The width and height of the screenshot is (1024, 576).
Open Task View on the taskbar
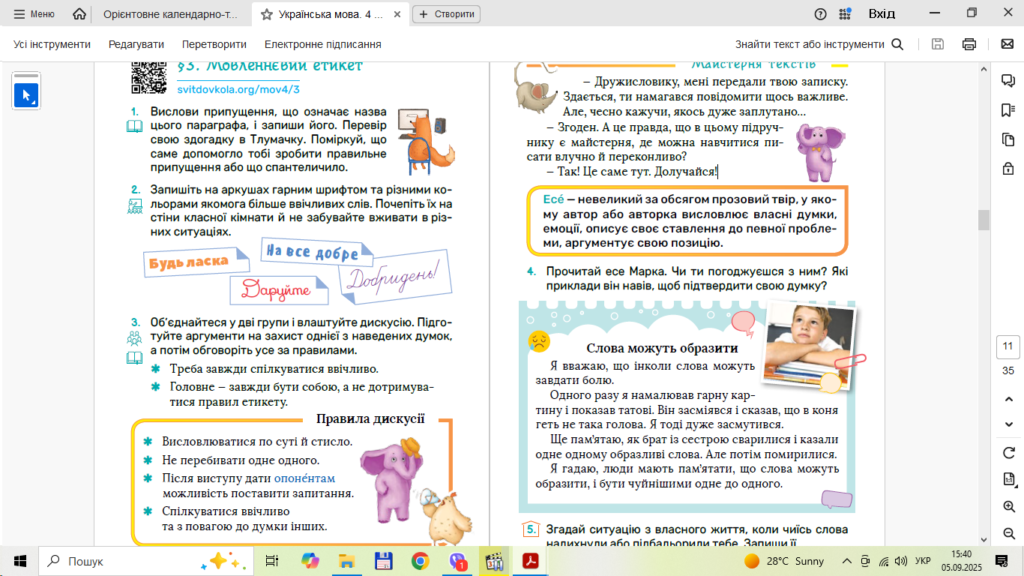pos(272,561)
